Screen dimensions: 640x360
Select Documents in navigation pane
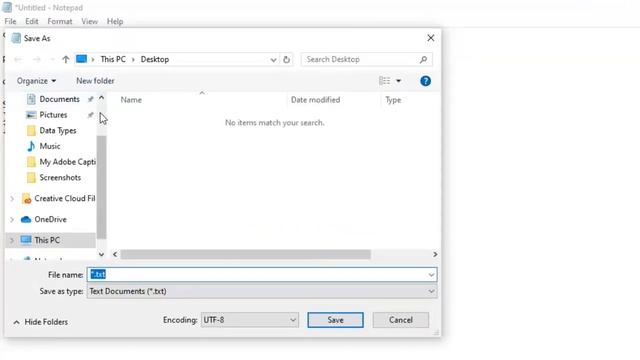coord(60,99)
